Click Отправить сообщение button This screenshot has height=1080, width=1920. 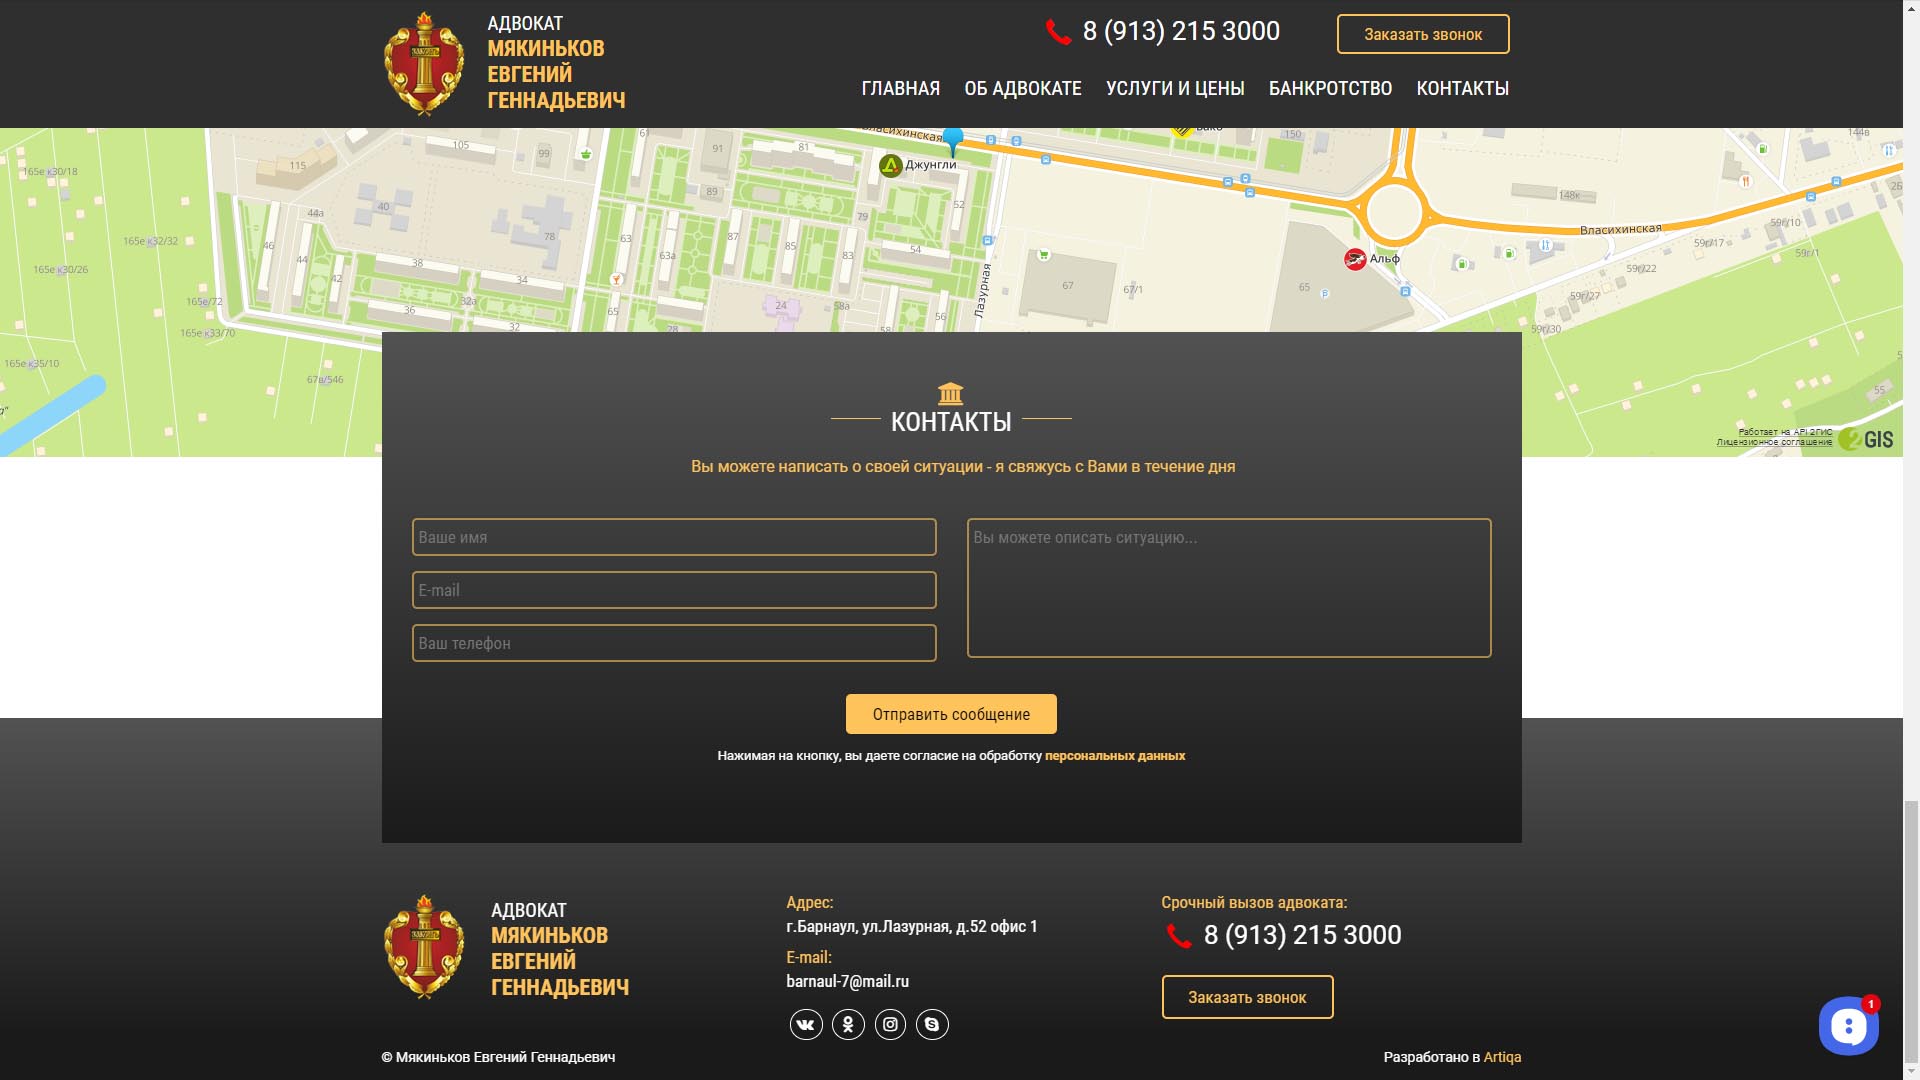click(x=951, y=714)
